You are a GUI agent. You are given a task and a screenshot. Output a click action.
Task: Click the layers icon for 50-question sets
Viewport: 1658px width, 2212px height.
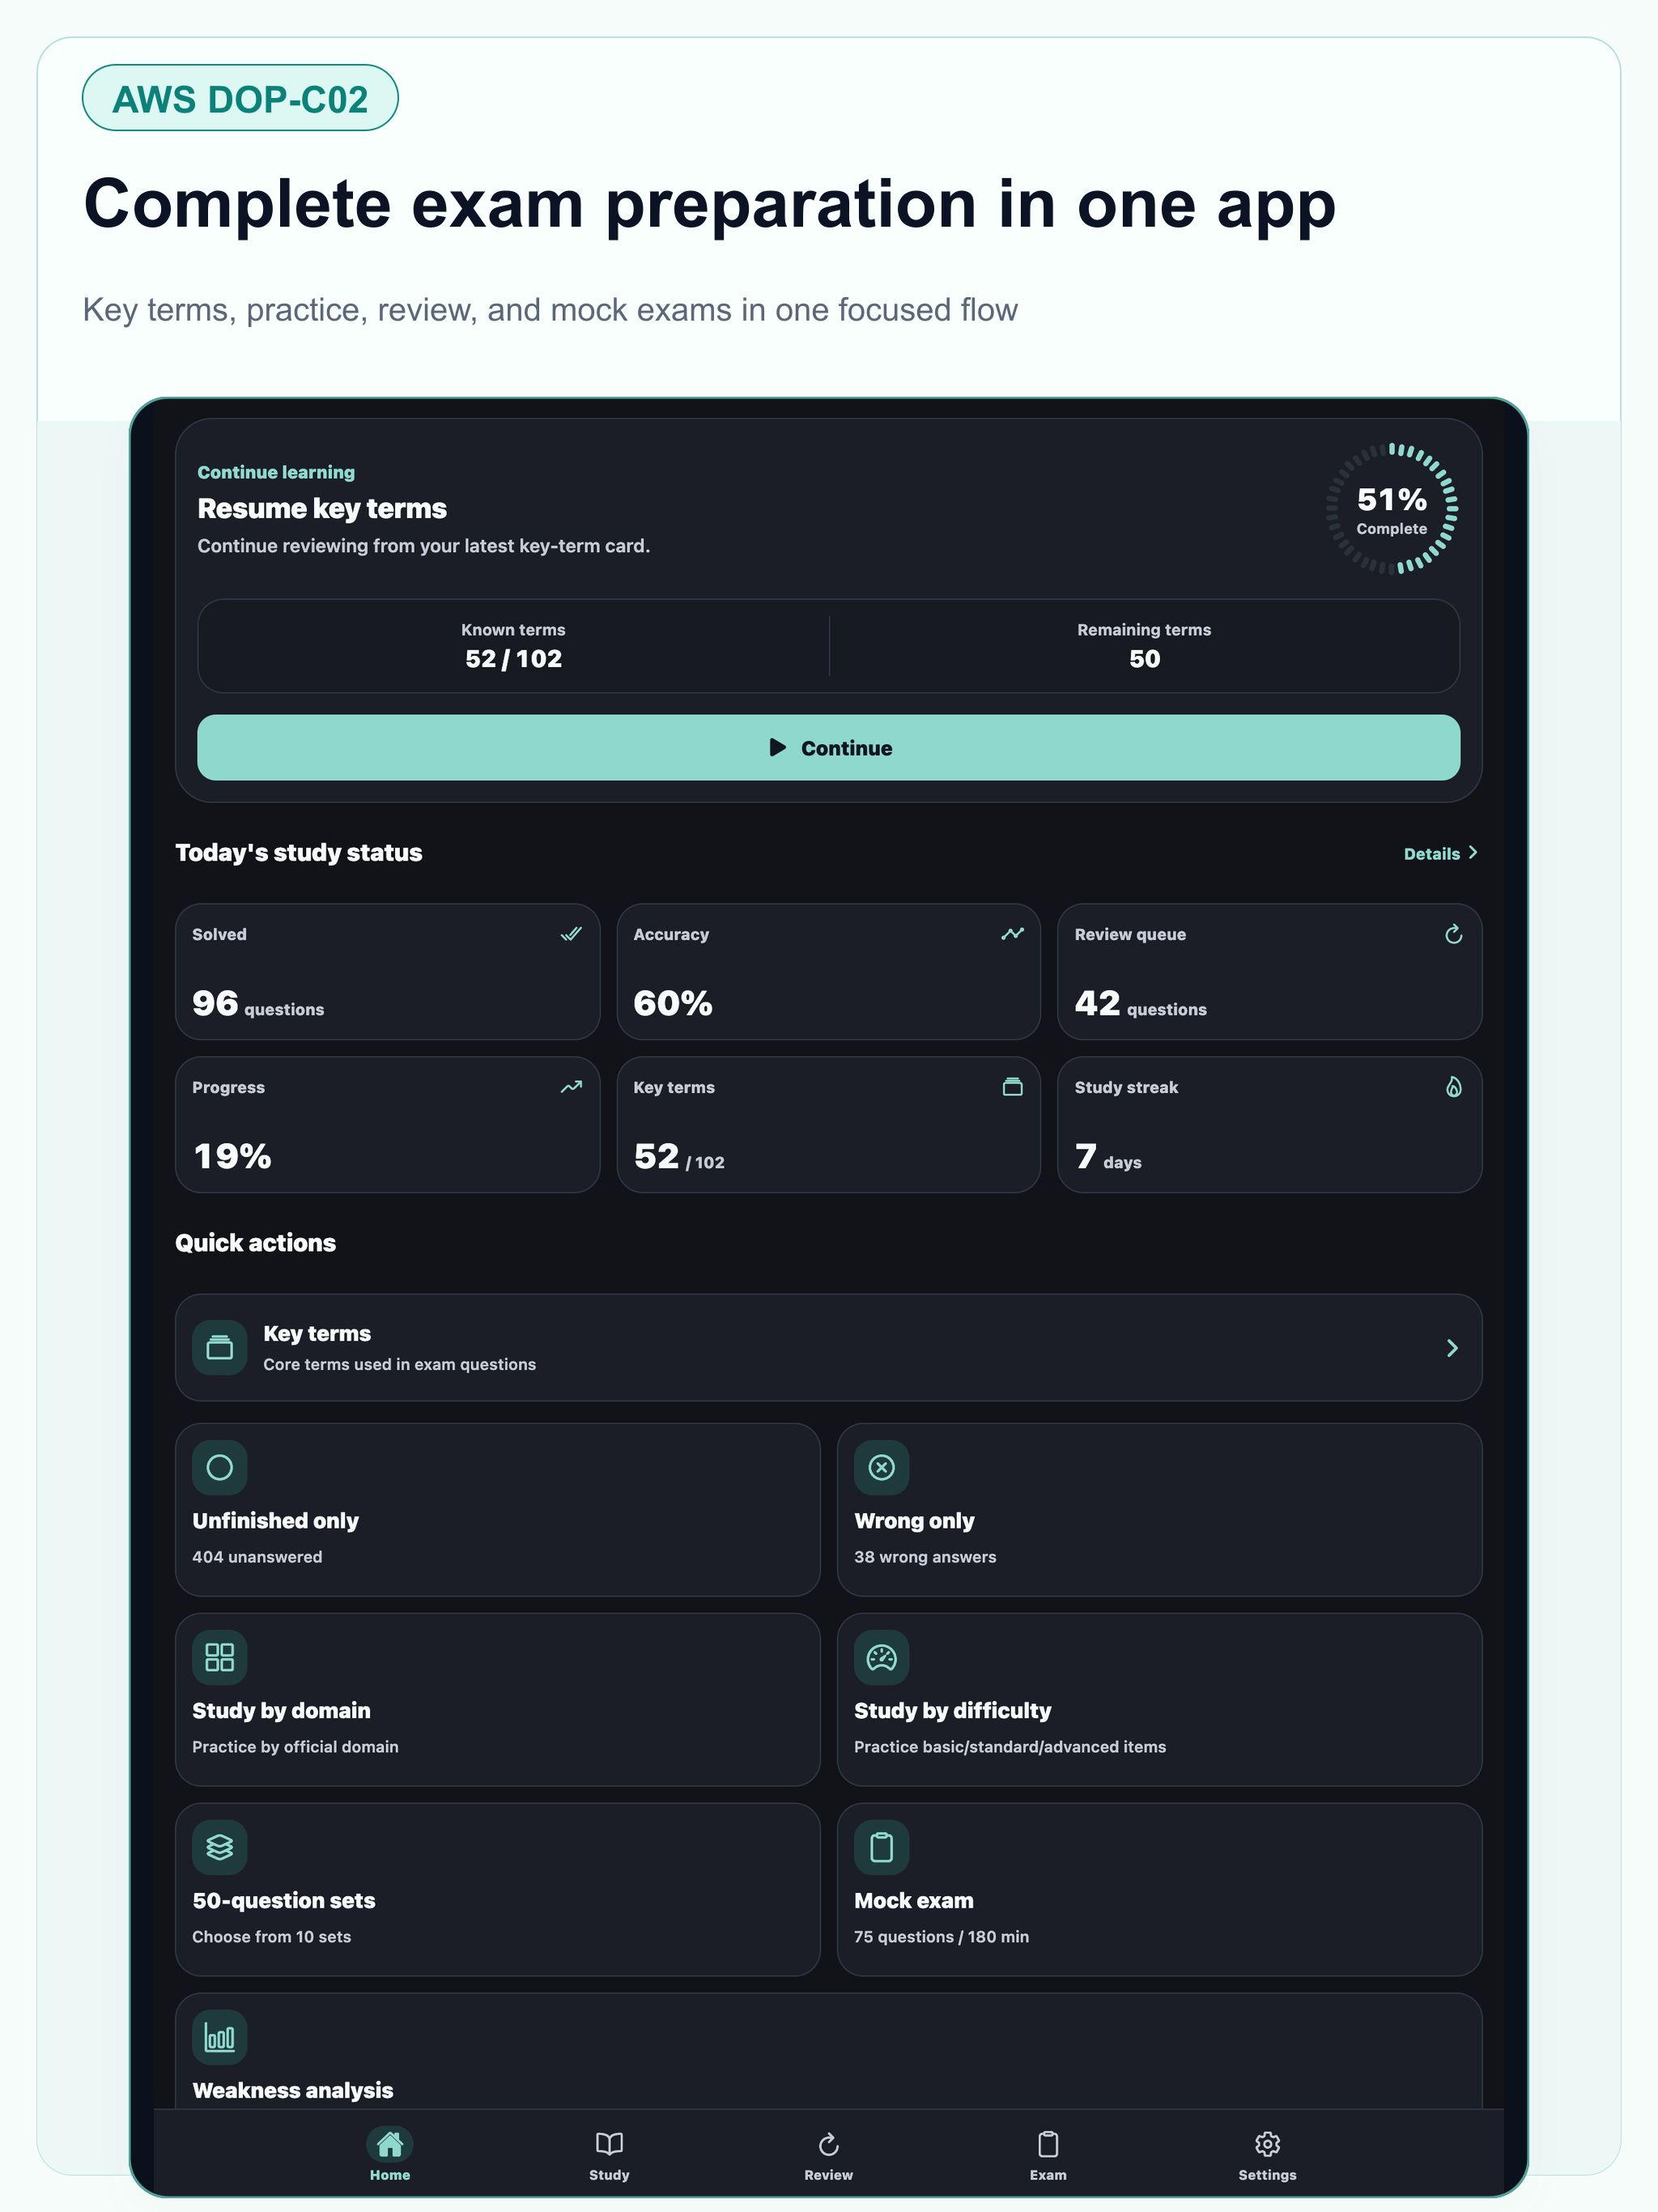tap(219, 1847)
